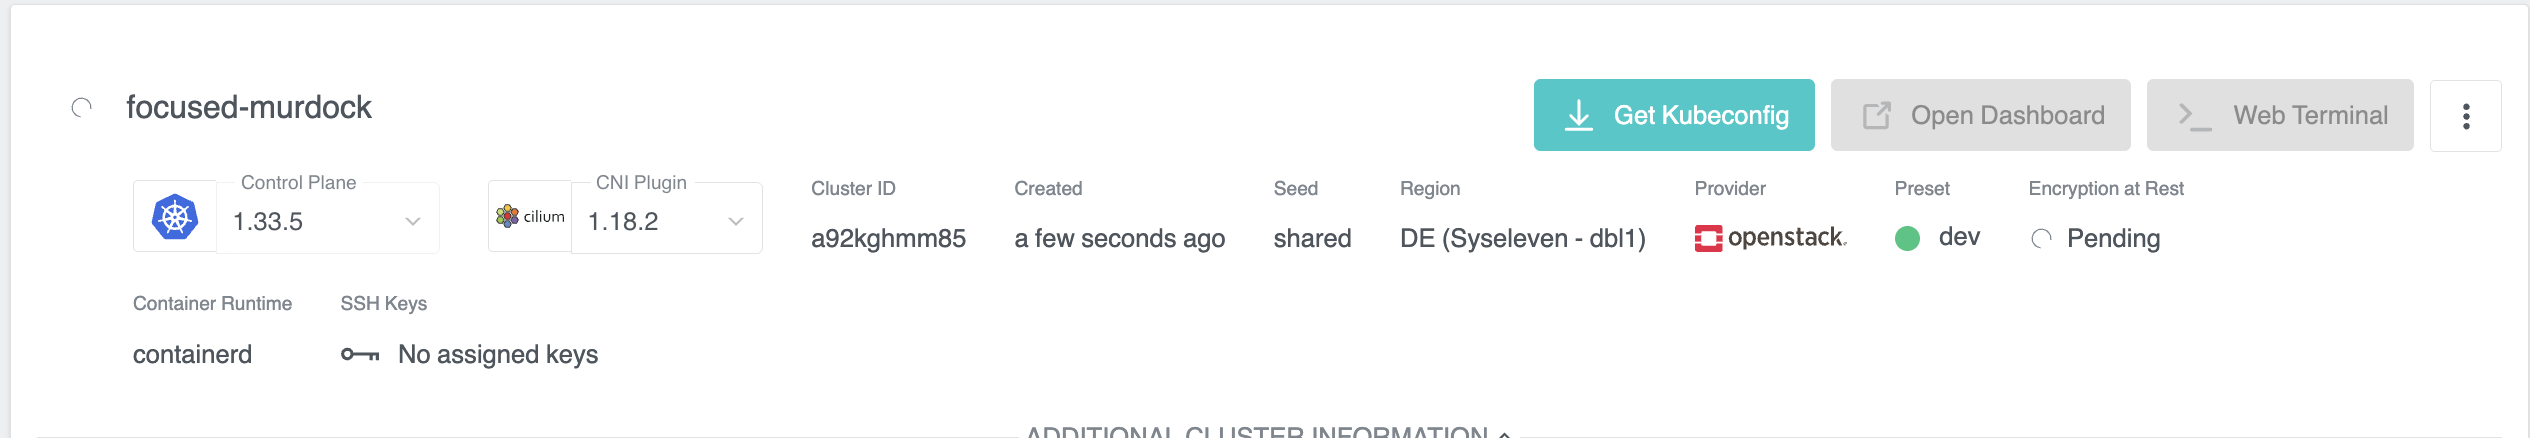Click the Kubernetes logo icon

(x=175, y=217)
